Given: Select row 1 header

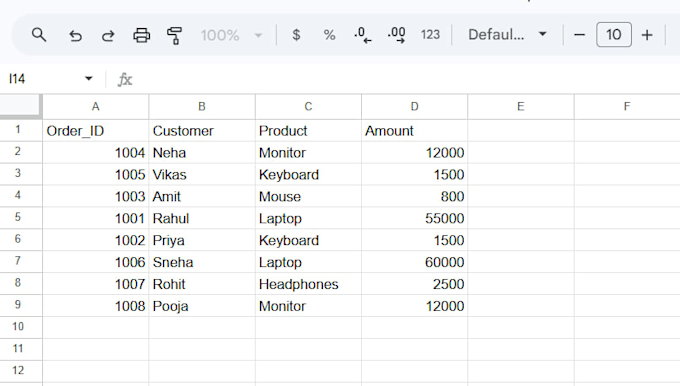Looking at the screenshot, I should (21, 130).
